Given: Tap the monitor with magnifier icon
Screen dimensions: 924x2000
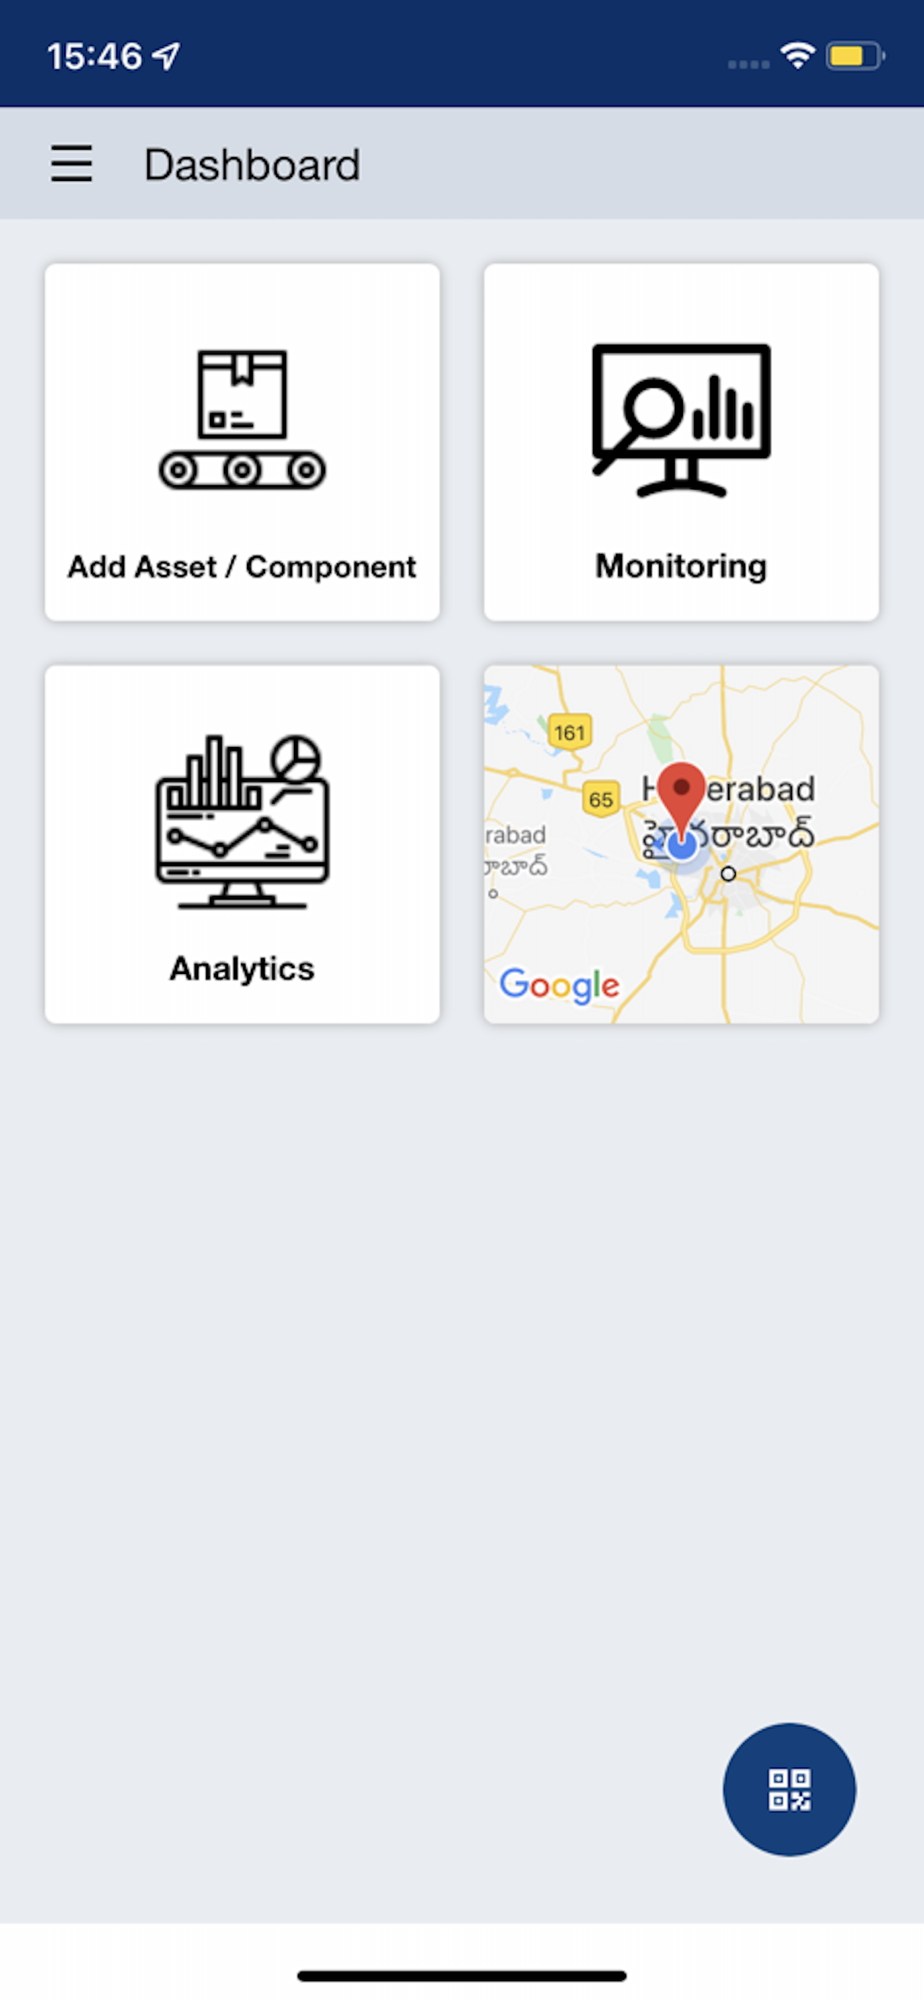Looking at the screenshot, I should [681, 420].
